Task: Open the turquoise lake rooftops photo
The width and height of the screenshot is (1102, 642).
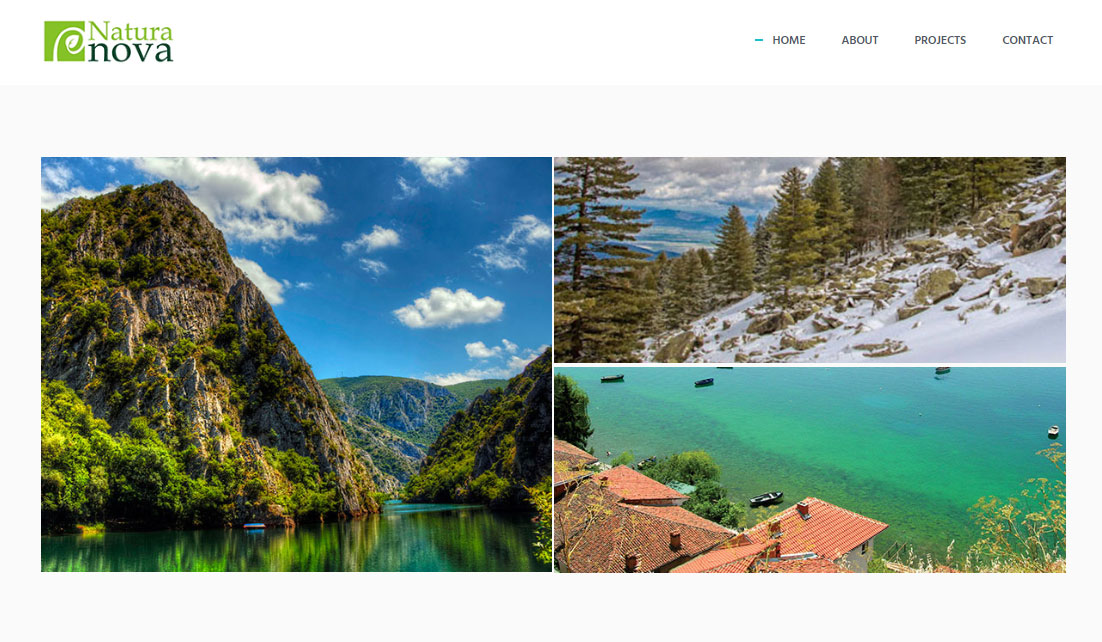Action: pos(810,470)
